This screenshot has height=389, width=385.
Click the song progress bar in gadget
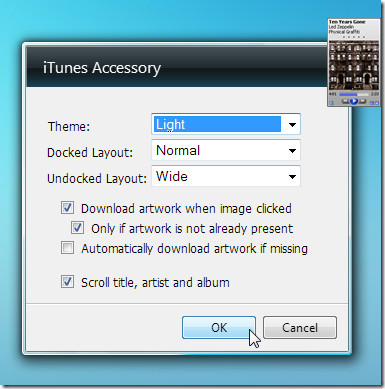(x=354, y=95)
